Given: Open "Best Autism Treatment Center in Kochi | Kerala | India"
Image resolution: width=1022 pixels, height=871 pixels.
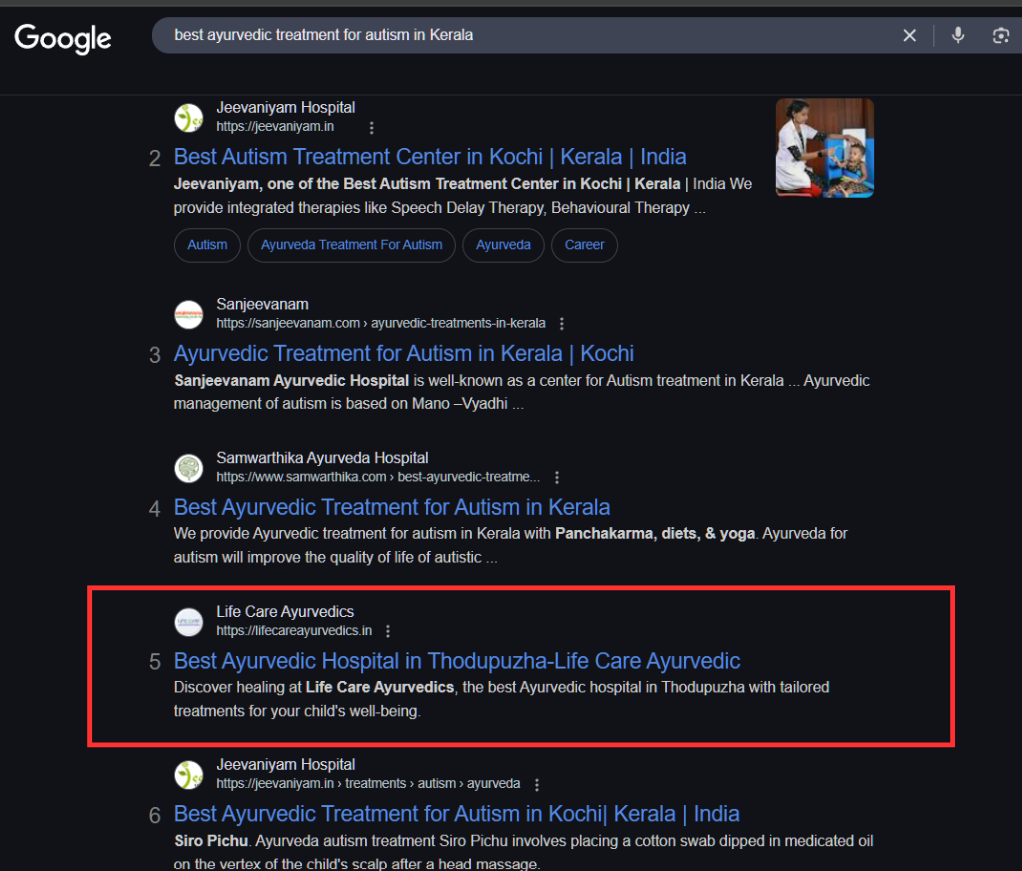Looking at the screenshot, I should point(430,157).
